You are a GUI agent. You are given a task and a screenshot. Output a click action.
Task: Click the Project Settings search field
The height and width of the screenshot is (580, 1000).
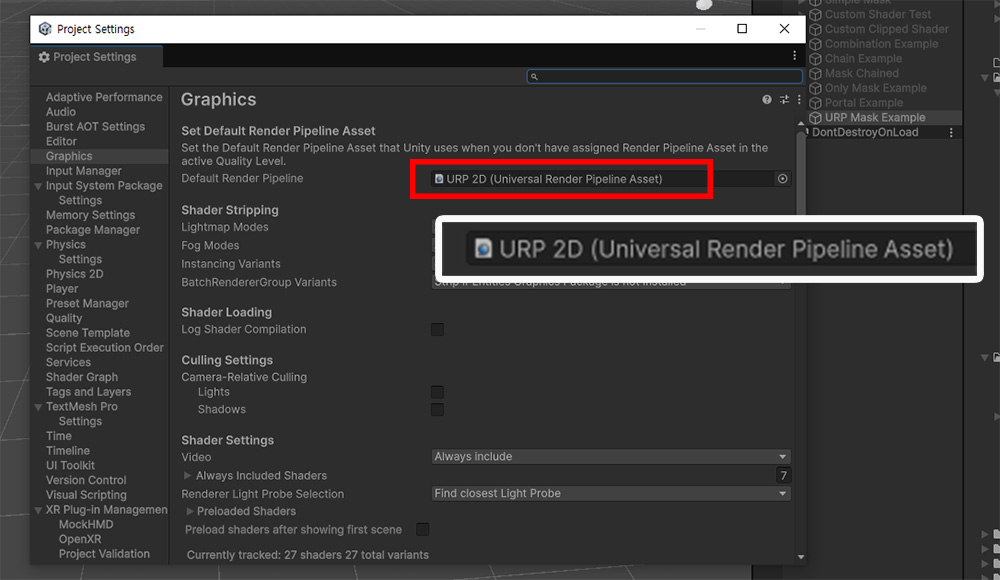point(665,77)
